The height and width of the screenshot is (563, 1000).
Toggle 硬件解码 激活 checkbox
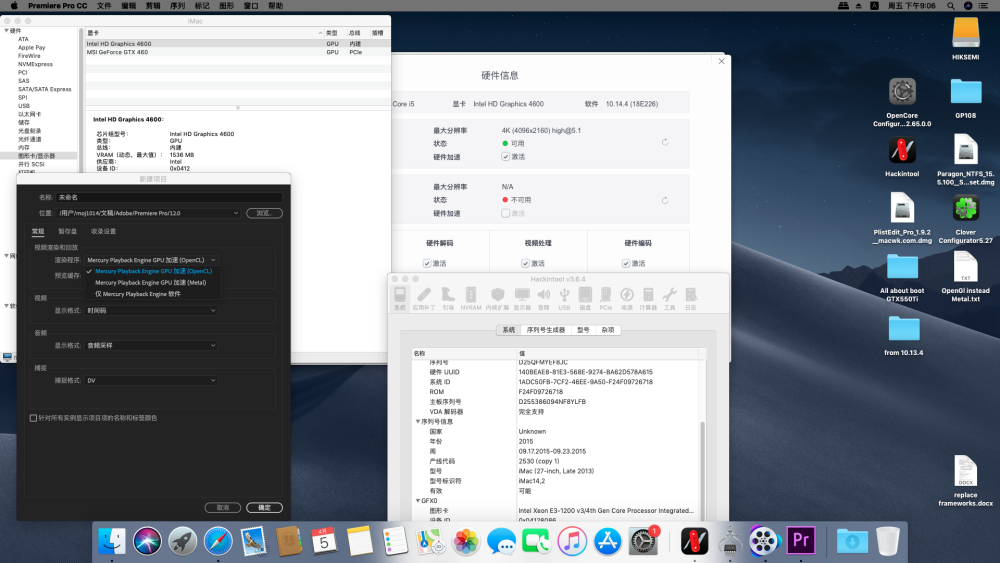pos(427,263)
